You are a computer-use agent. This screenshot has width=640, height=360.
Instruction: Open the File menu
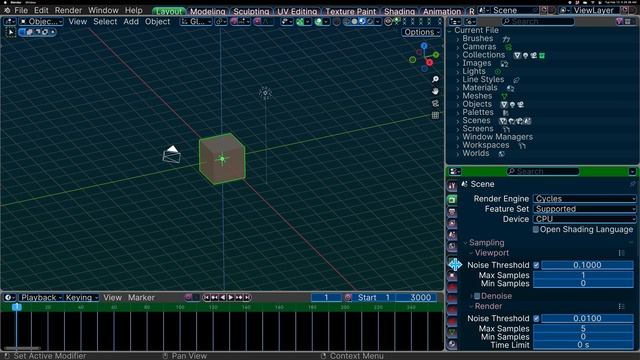click(21, 10)
